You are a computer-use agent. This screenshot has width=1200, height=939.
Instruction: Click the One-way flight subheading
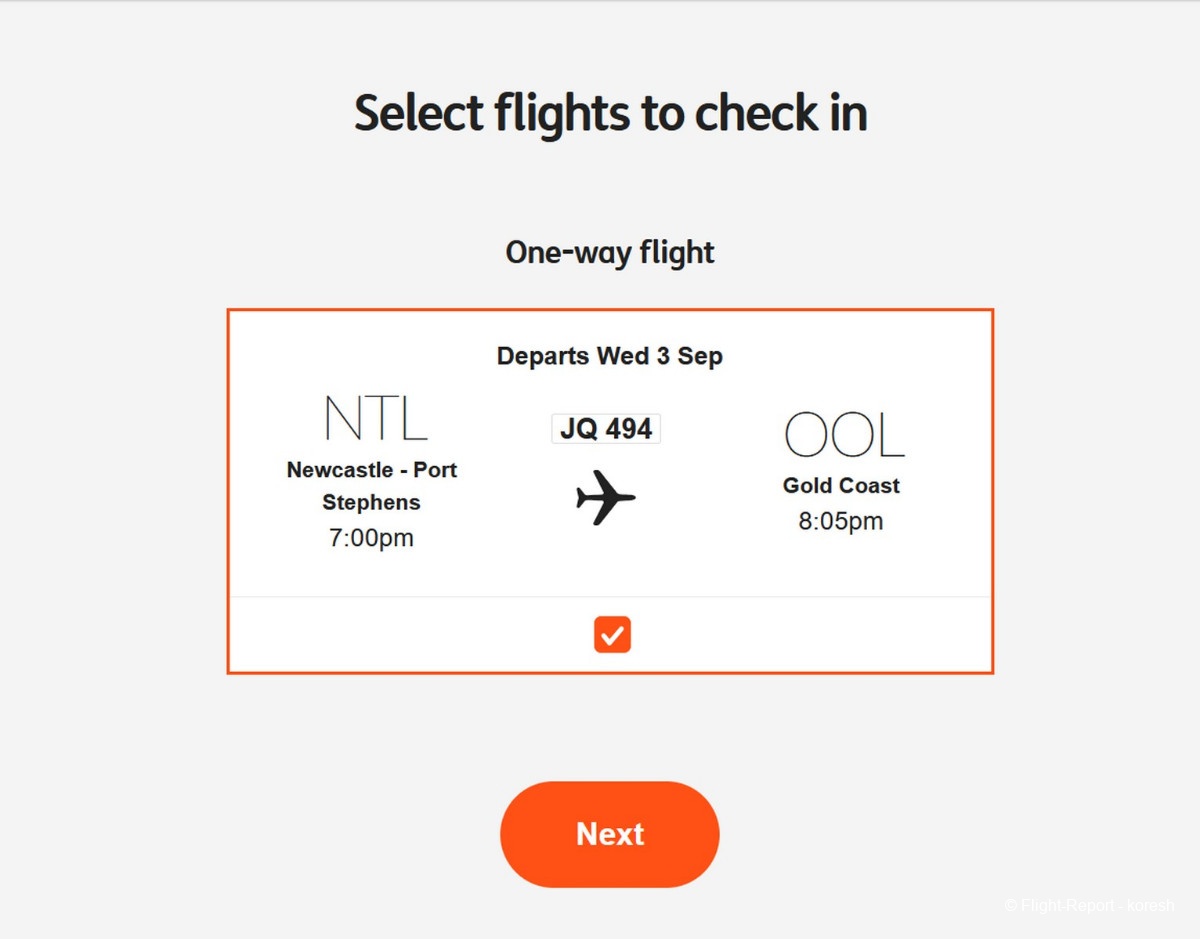[610, 252]
